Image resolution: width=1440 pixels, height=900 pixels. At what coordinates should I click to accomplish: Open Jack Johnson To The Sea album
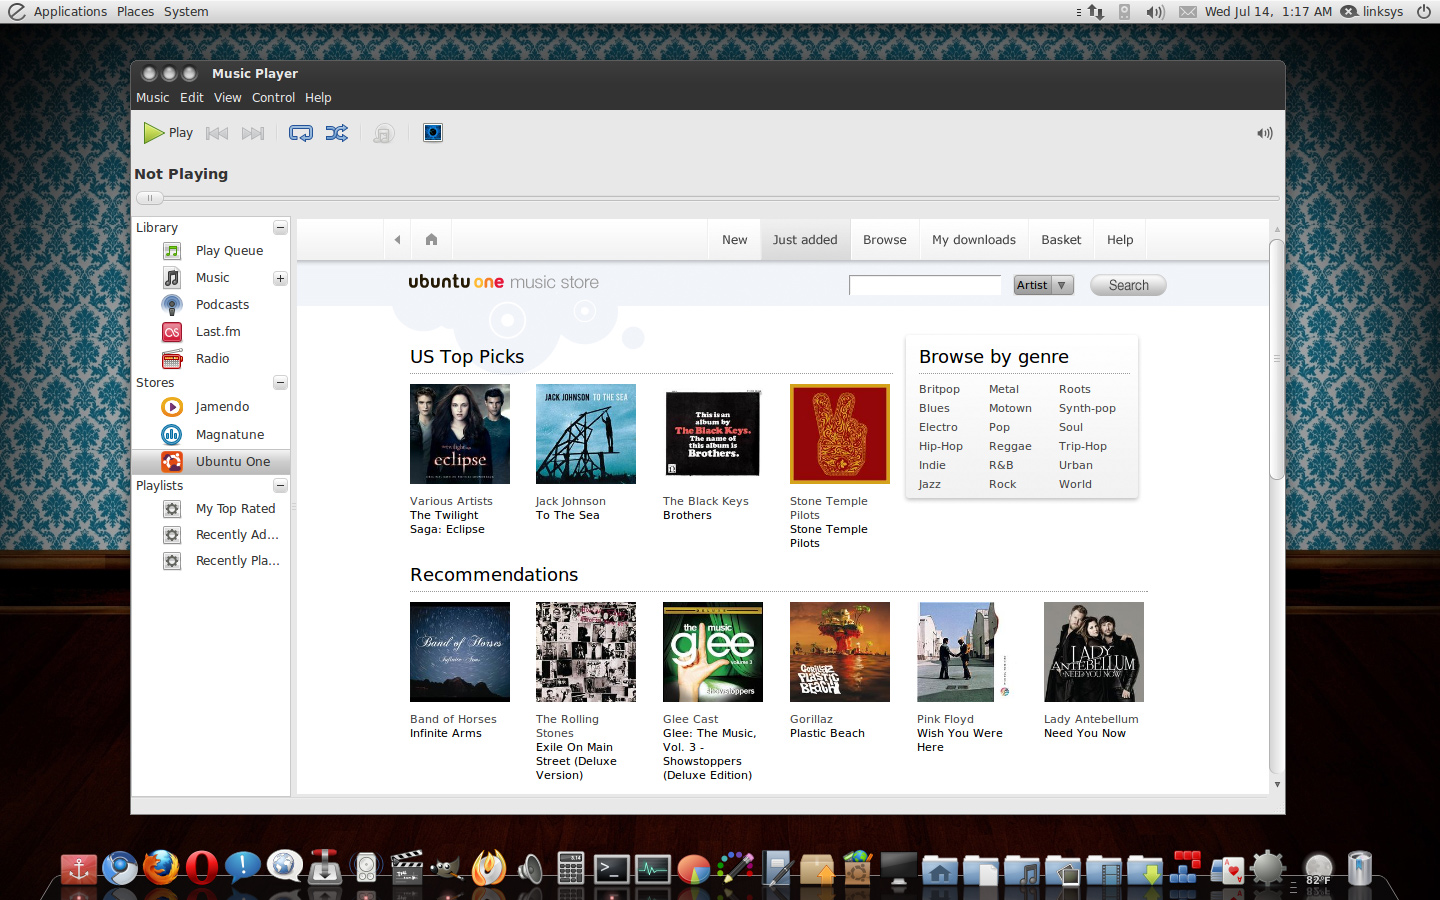point(586,434)
